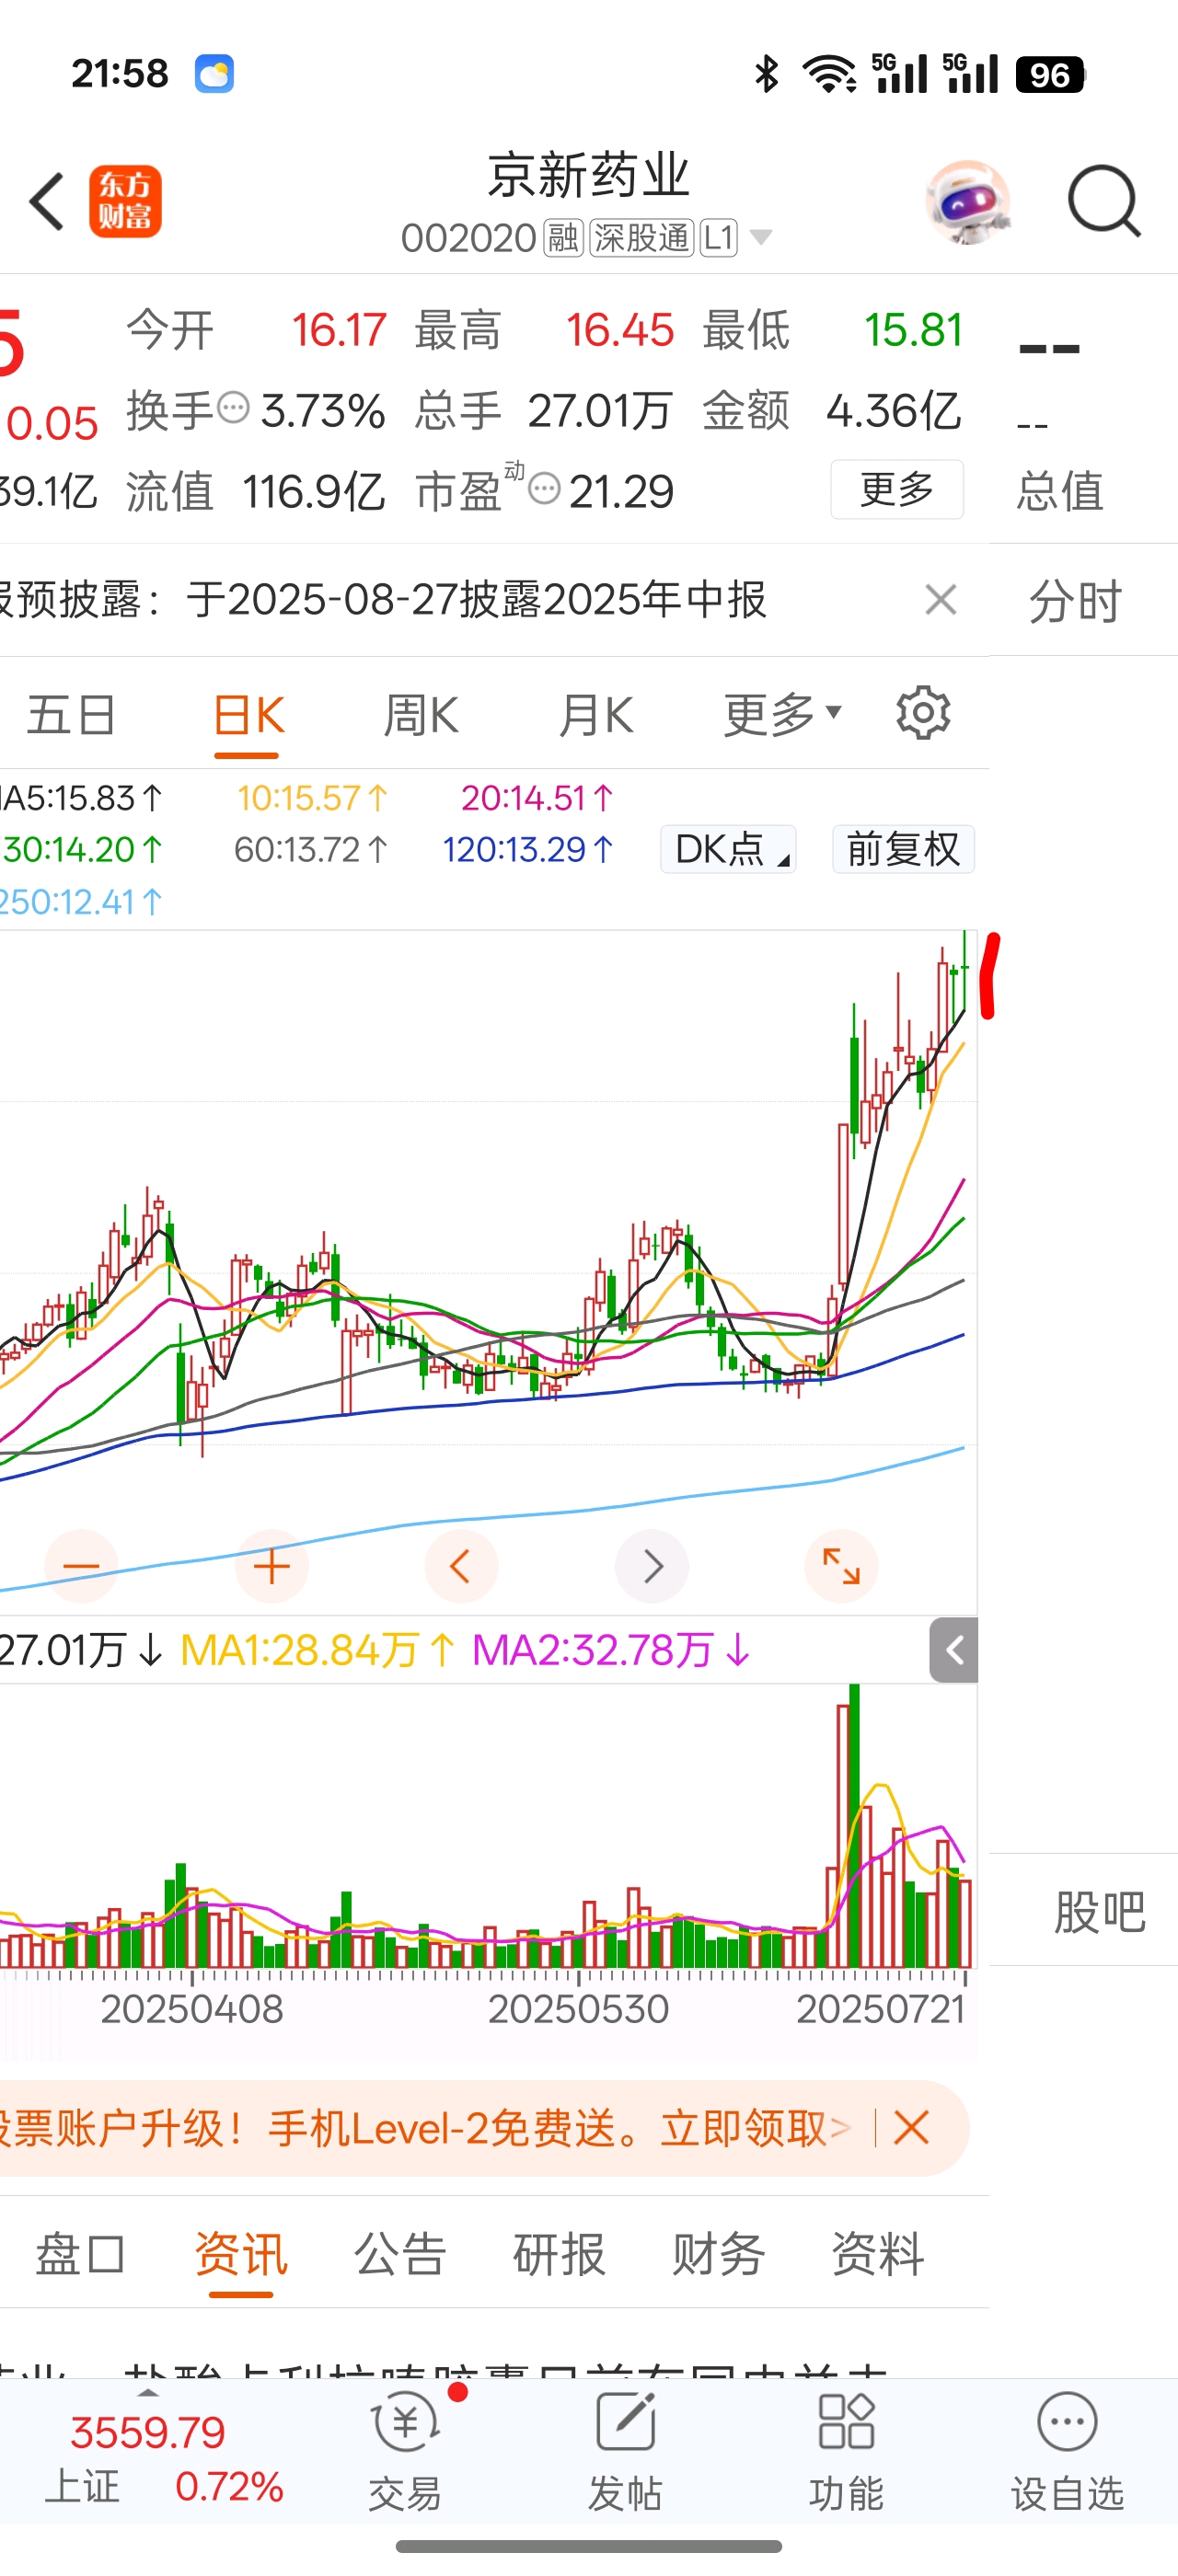Shift chart left with arrow button

(461, 1566)
